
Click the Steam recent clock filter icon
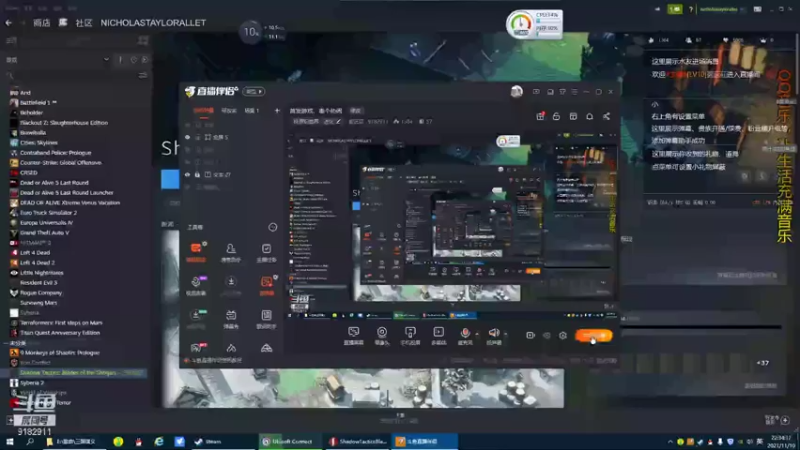pos(134,60)
